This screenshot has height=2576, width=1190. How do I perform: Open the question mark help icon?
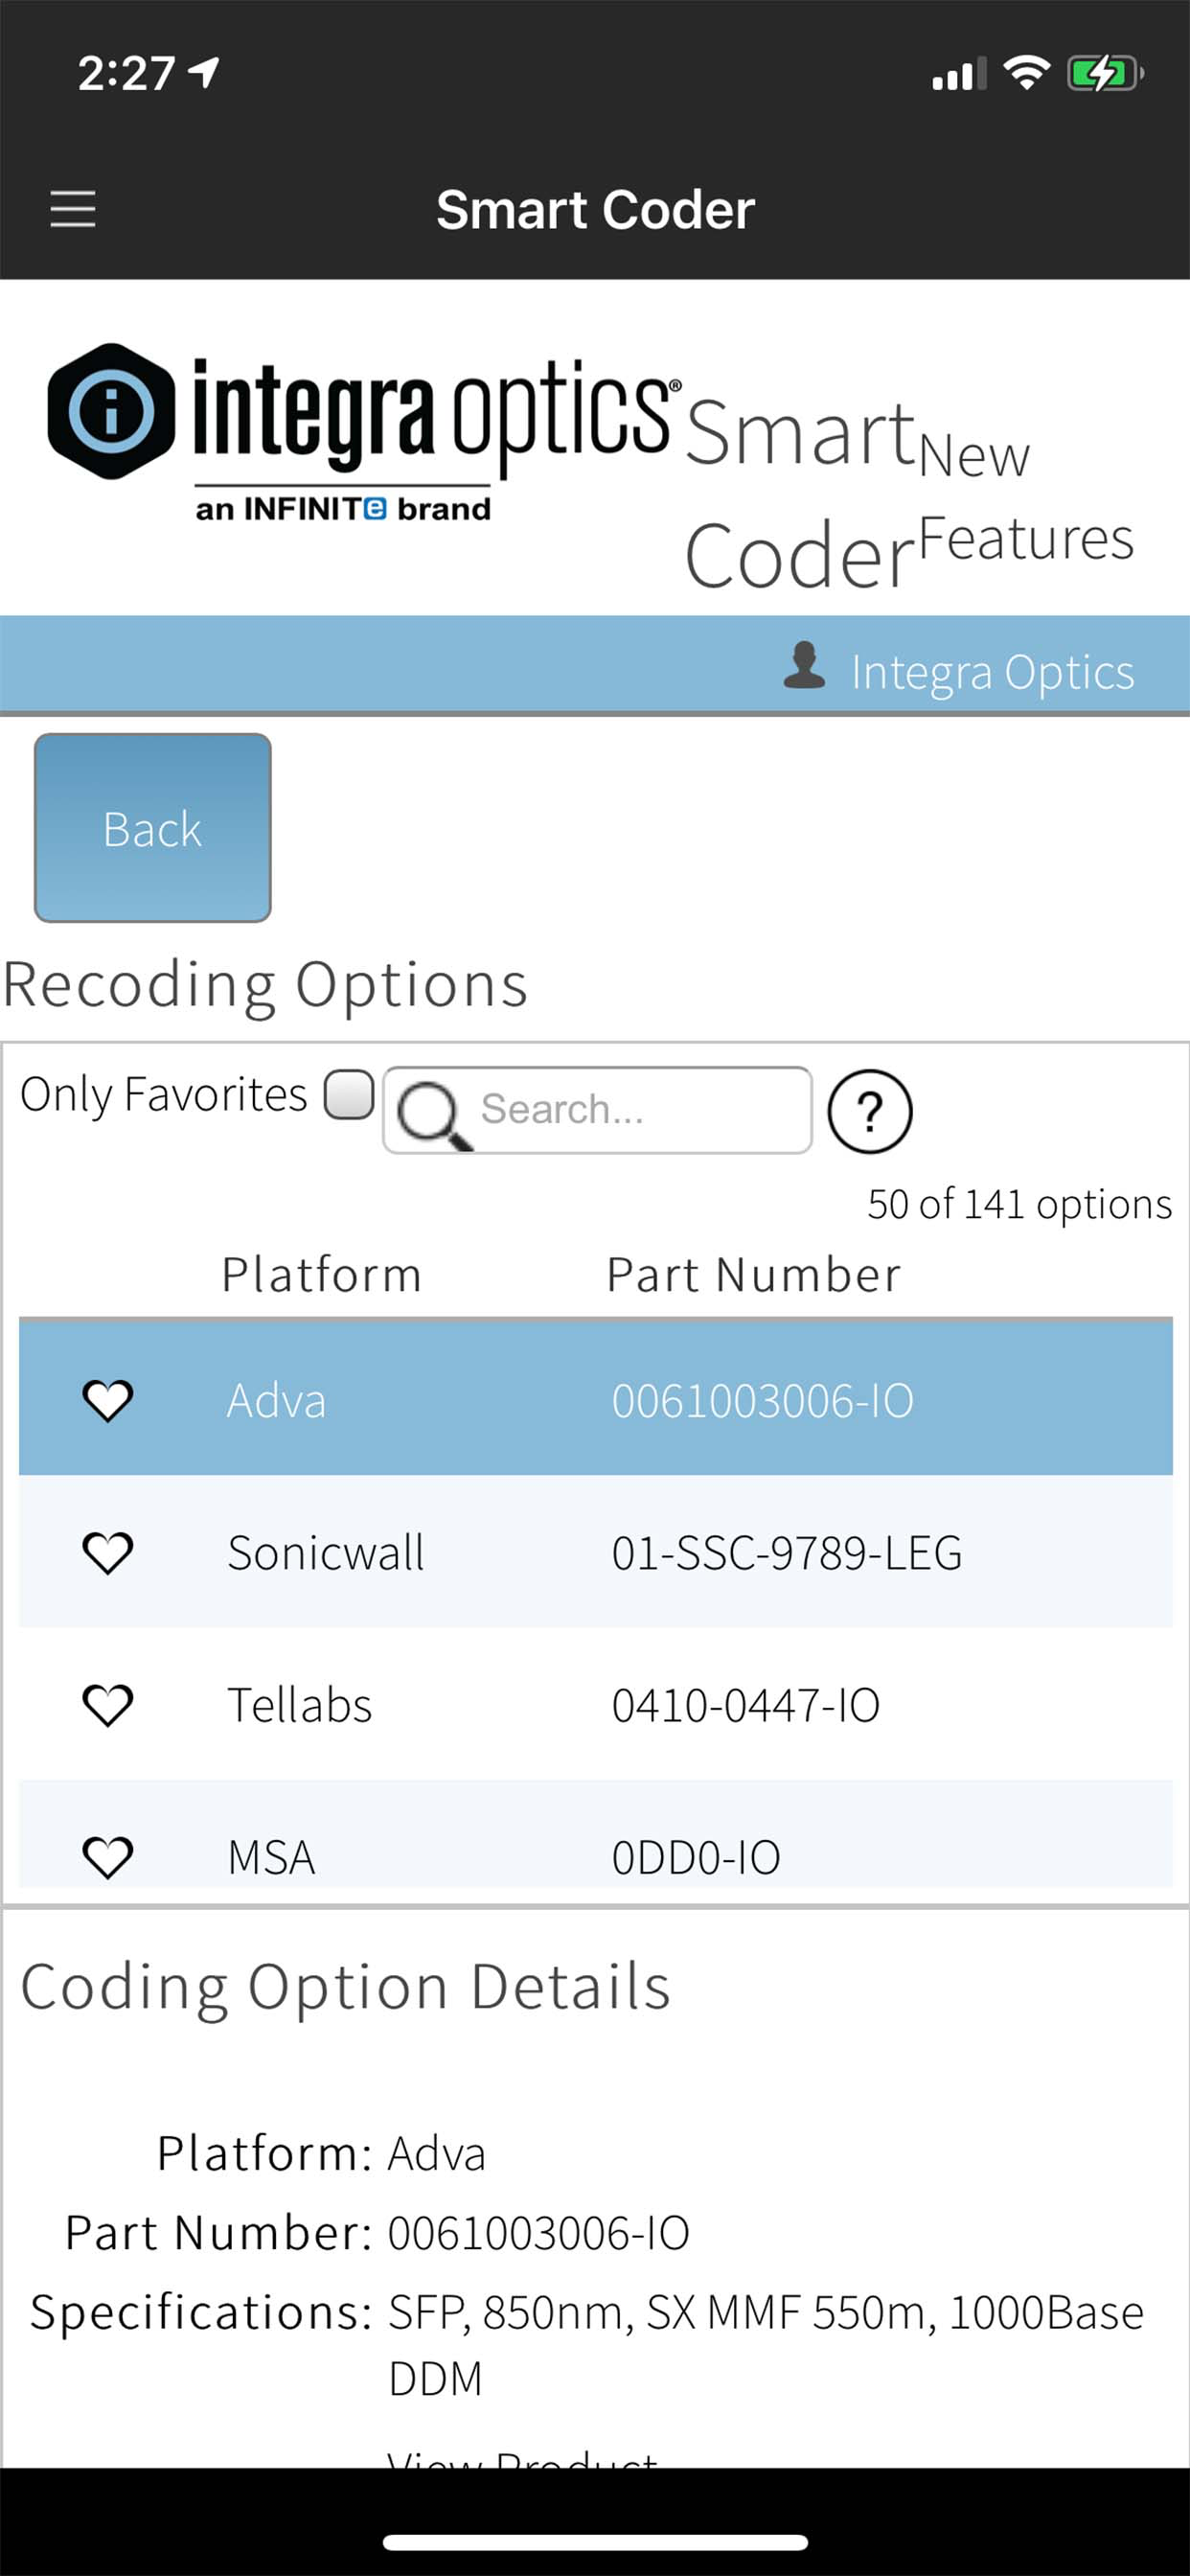click(869, 1111)
